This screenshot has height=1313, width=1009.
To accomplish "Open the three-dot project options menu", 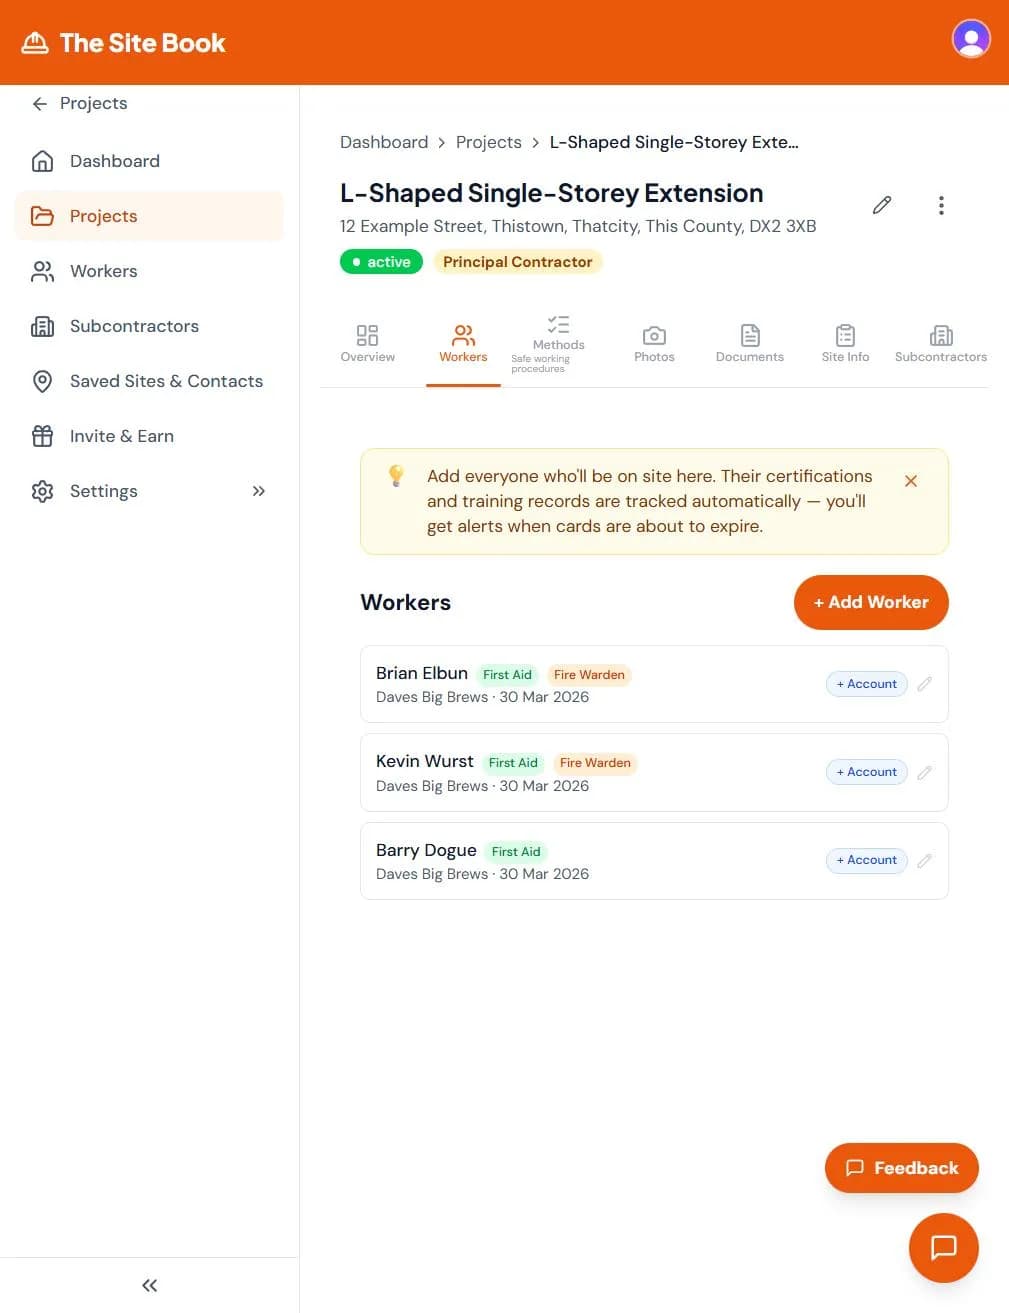I will [940, 205].
